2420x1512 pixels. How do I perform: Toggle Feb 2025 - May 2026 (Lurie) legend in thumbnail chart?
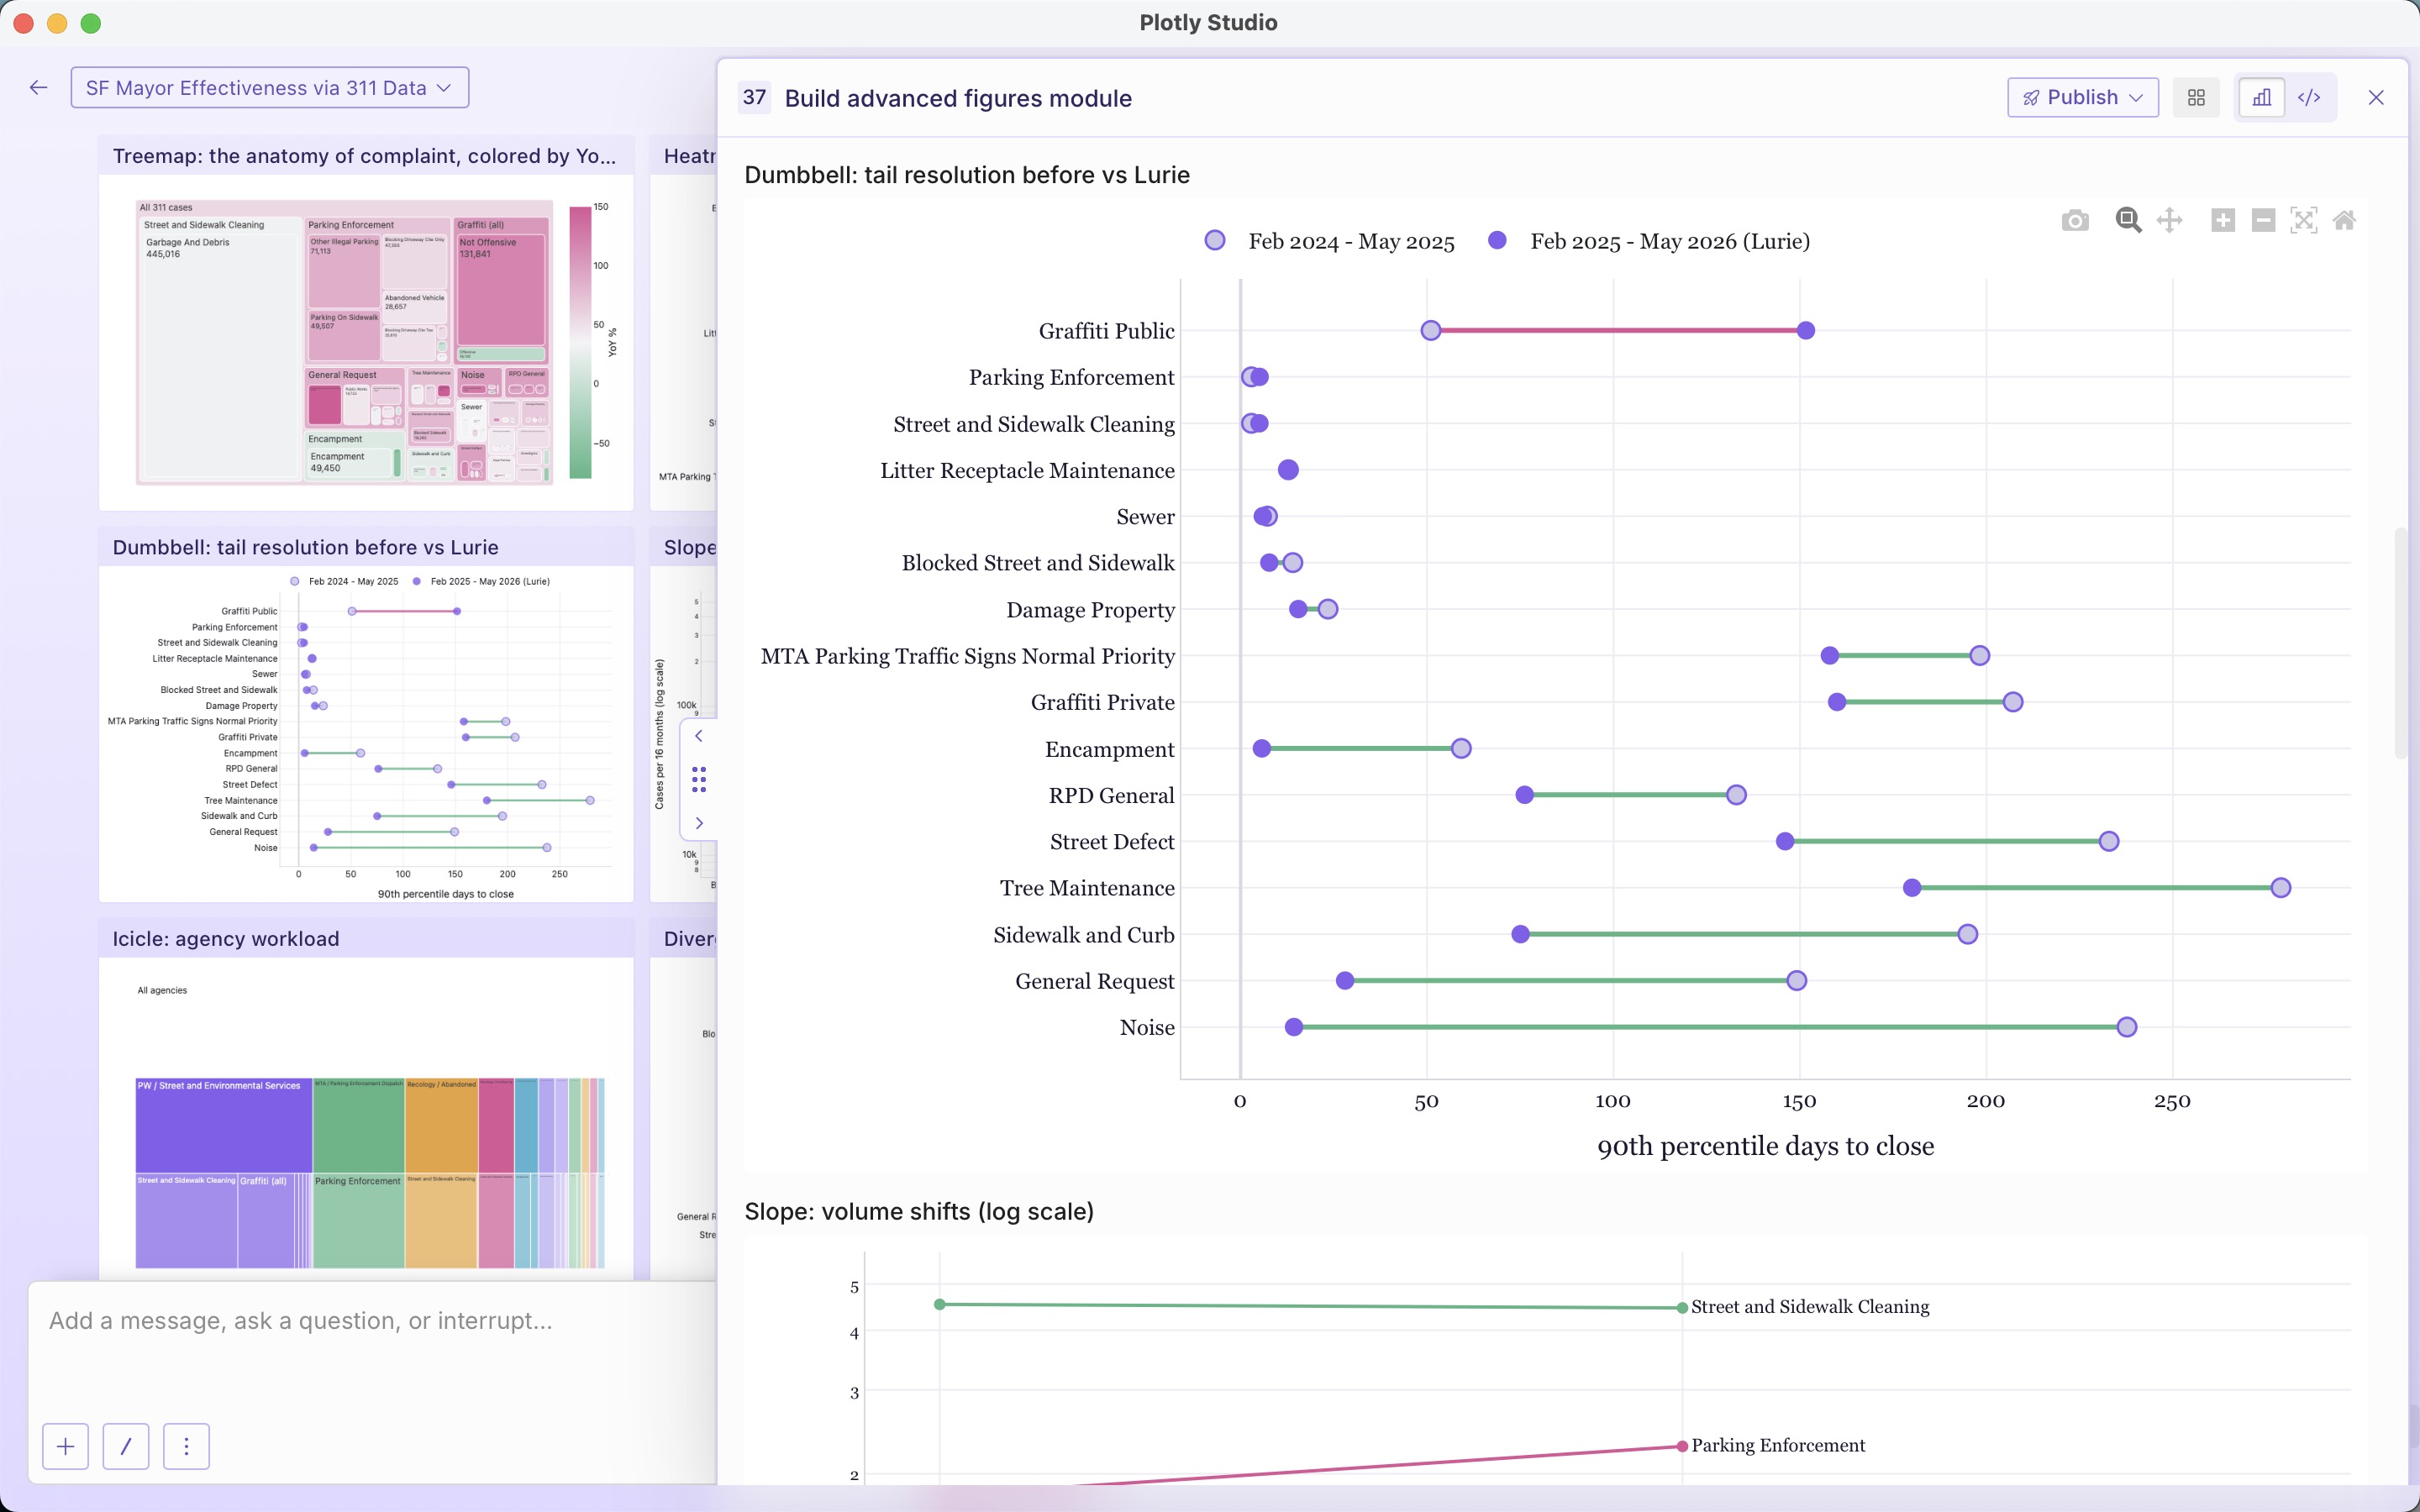(481, 581)
